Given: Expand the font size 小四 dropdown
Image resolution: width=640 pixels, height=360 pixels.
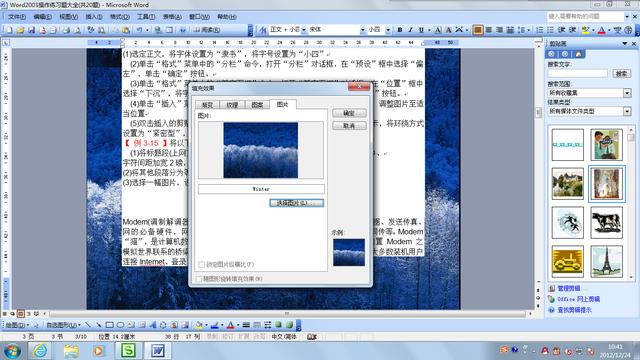Looking at the screenshot, I should pyautogui.click(x=388, y=30).
